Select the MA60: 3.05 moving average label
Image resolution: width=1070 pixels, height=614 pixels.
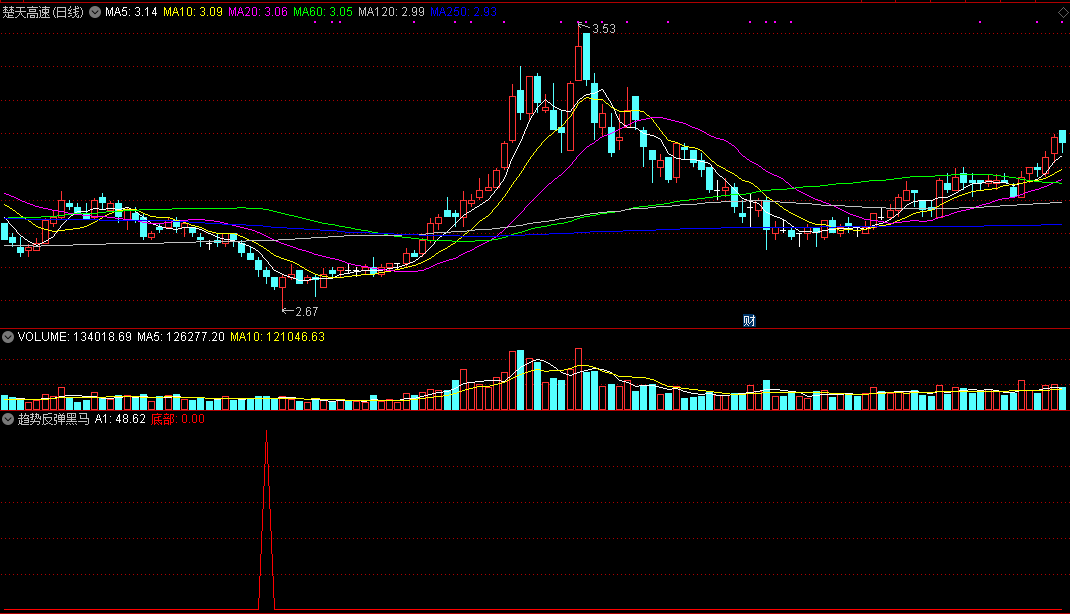tap(323, 12)
